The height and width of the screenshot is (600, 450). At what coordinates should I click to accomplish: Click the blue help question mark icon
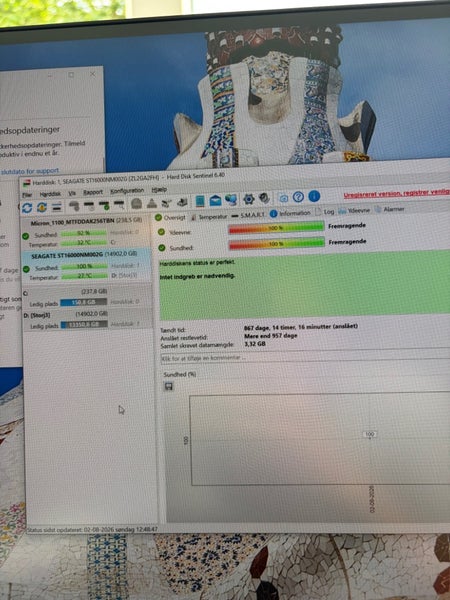pos(298,197)
